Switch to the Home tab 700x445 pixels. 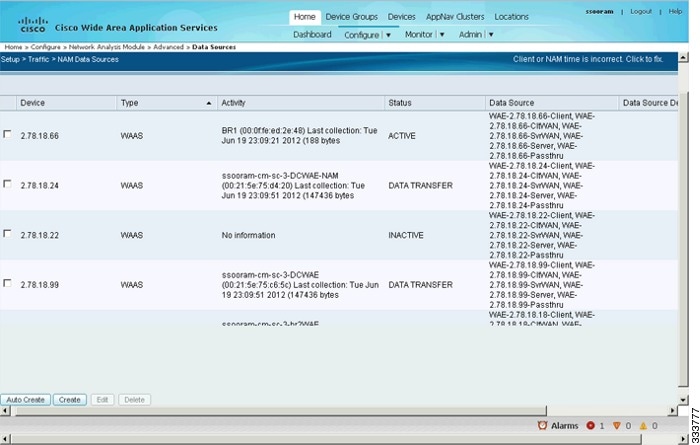(304, 17)
